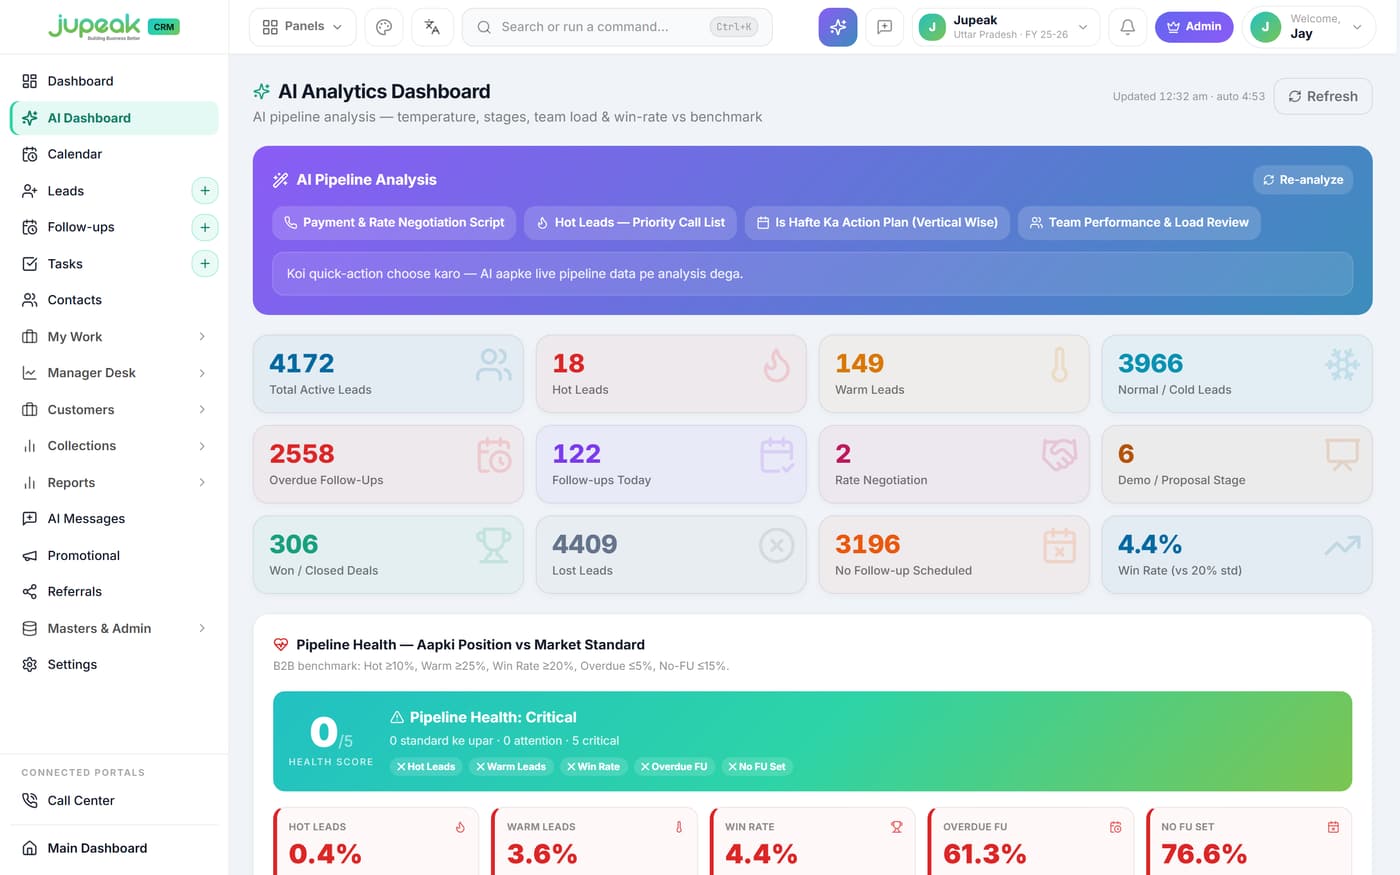Open the No Follow-up Scheduled card
The width and height of the screenshot is (1400, 875).
(x=954, y=554)
